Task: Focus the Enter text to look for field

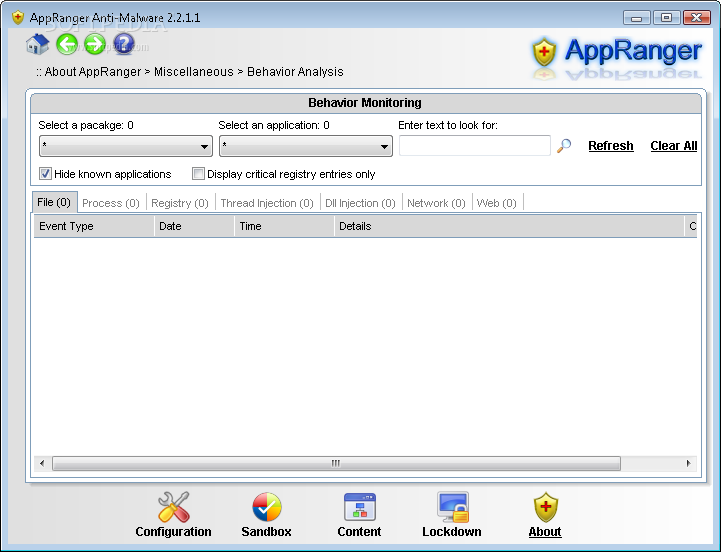Action: pos(475,145)
